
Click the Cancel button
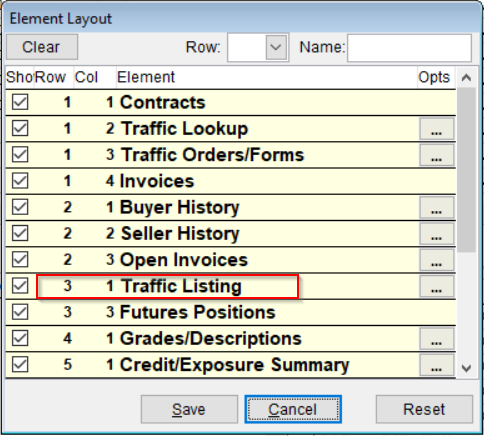pos(293,409)
